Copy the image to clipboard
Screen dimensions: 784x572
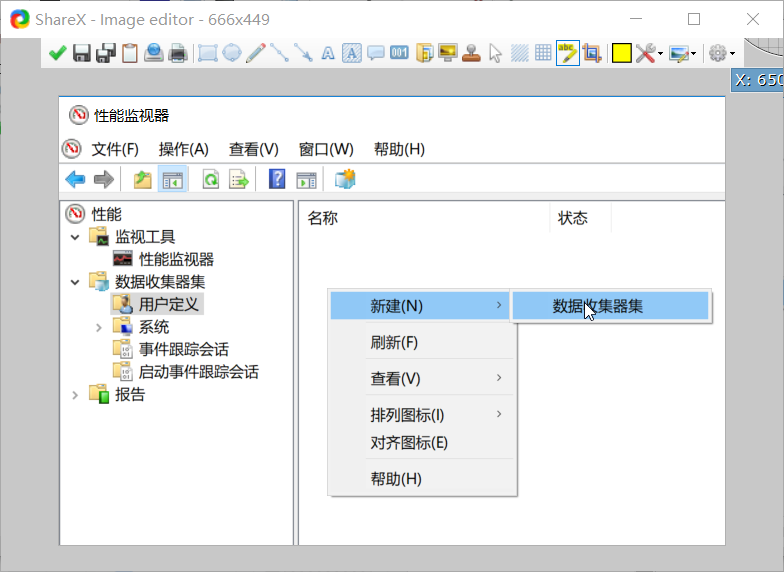coord(129,53)
